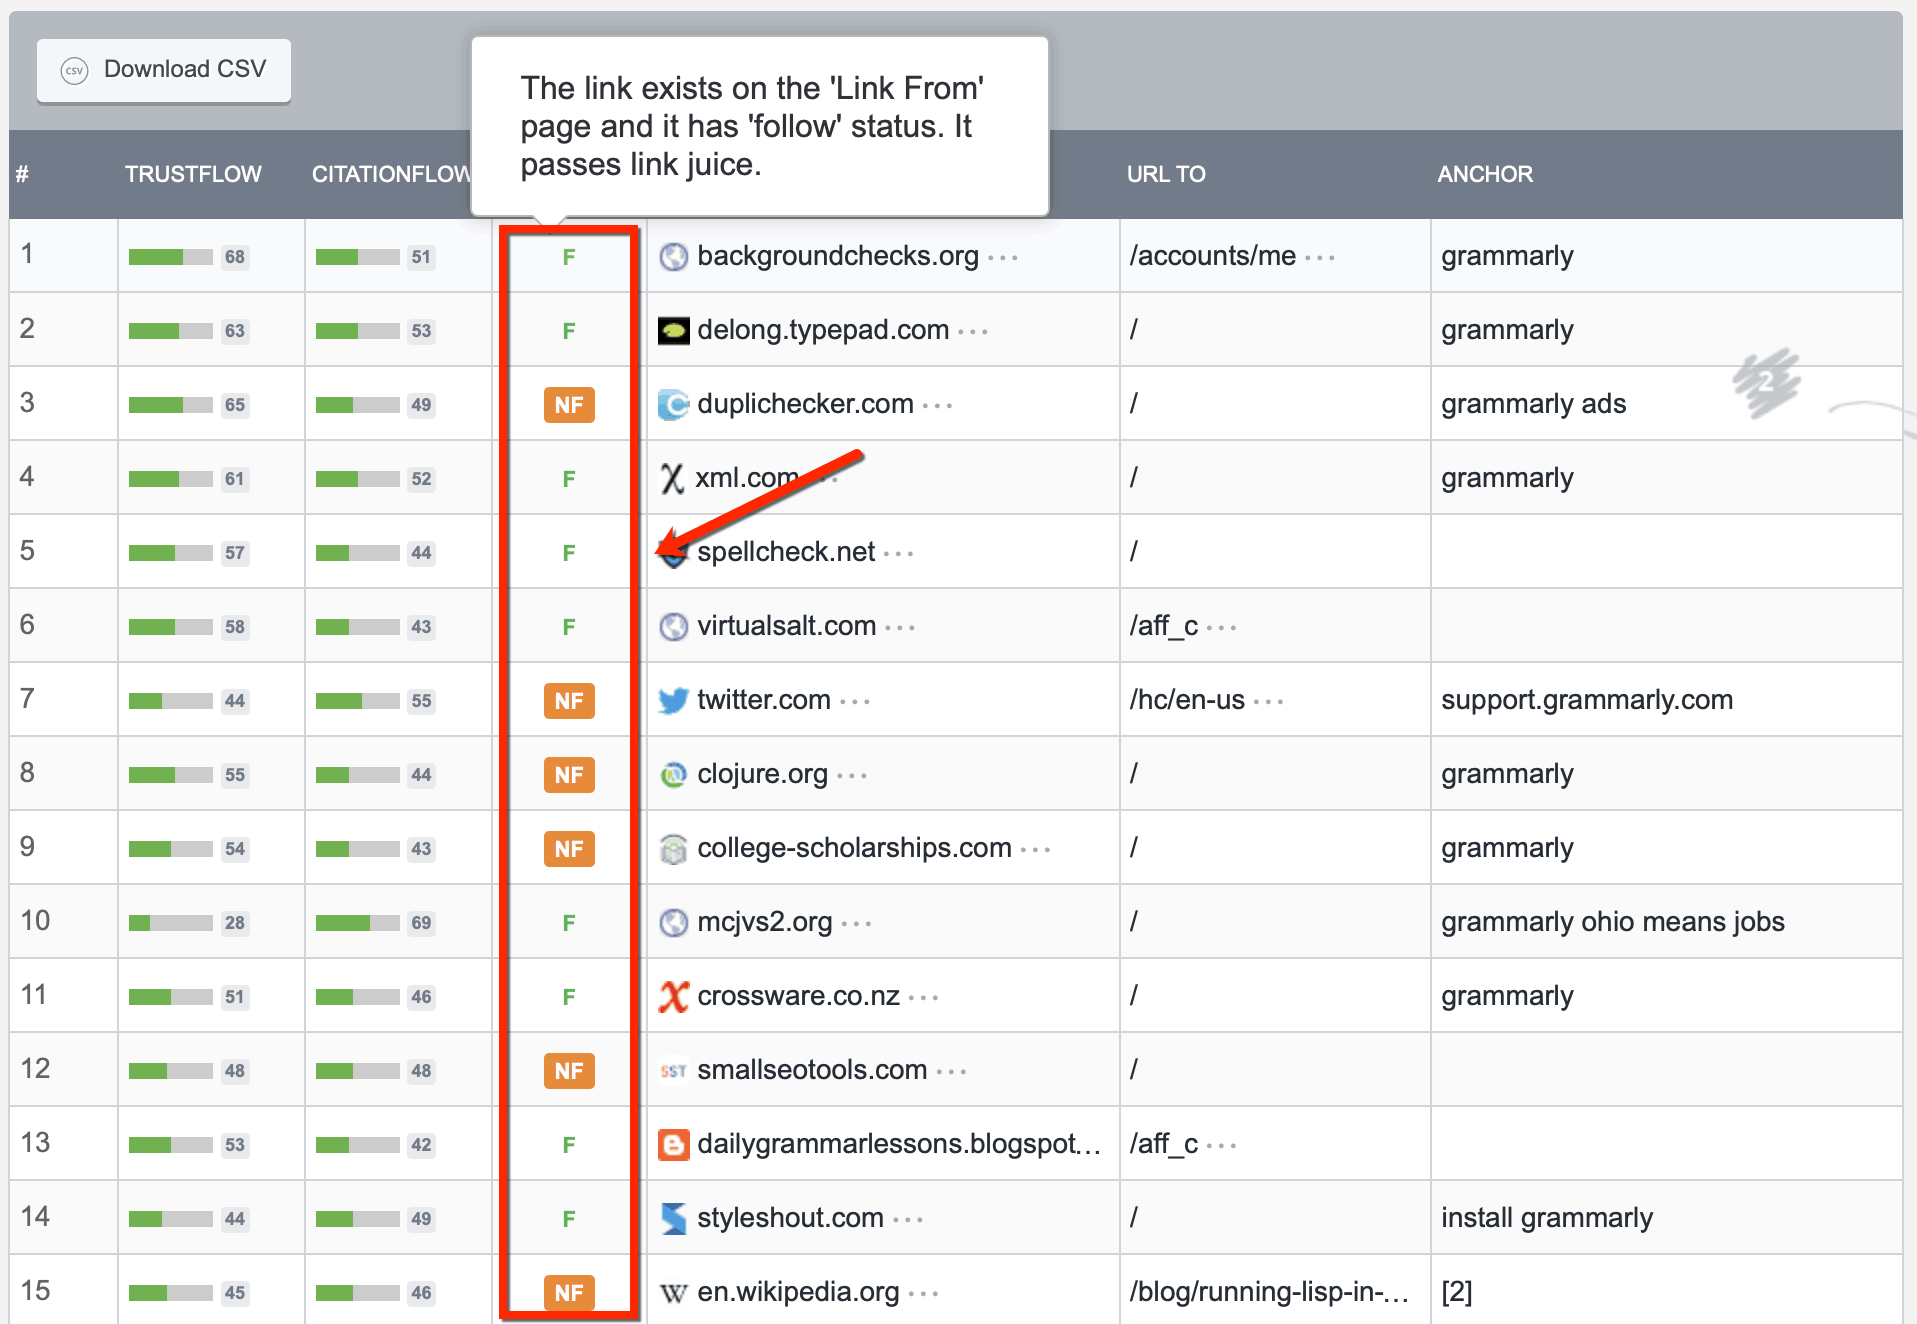Click the Citation Flow bar valued 69
Viewport: 1917px width, 1324px height.
click(x=358, y=923)
